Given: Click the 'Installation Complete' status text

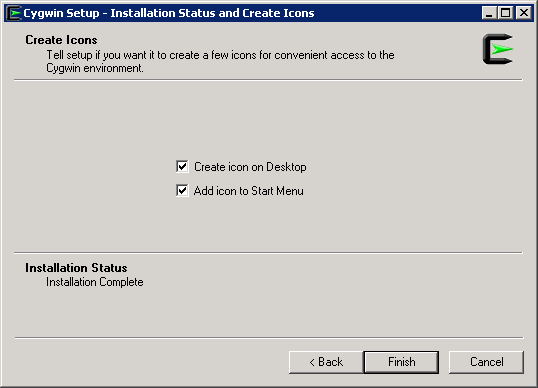Looking at the screenshot, I should click(x=95, y=282).
